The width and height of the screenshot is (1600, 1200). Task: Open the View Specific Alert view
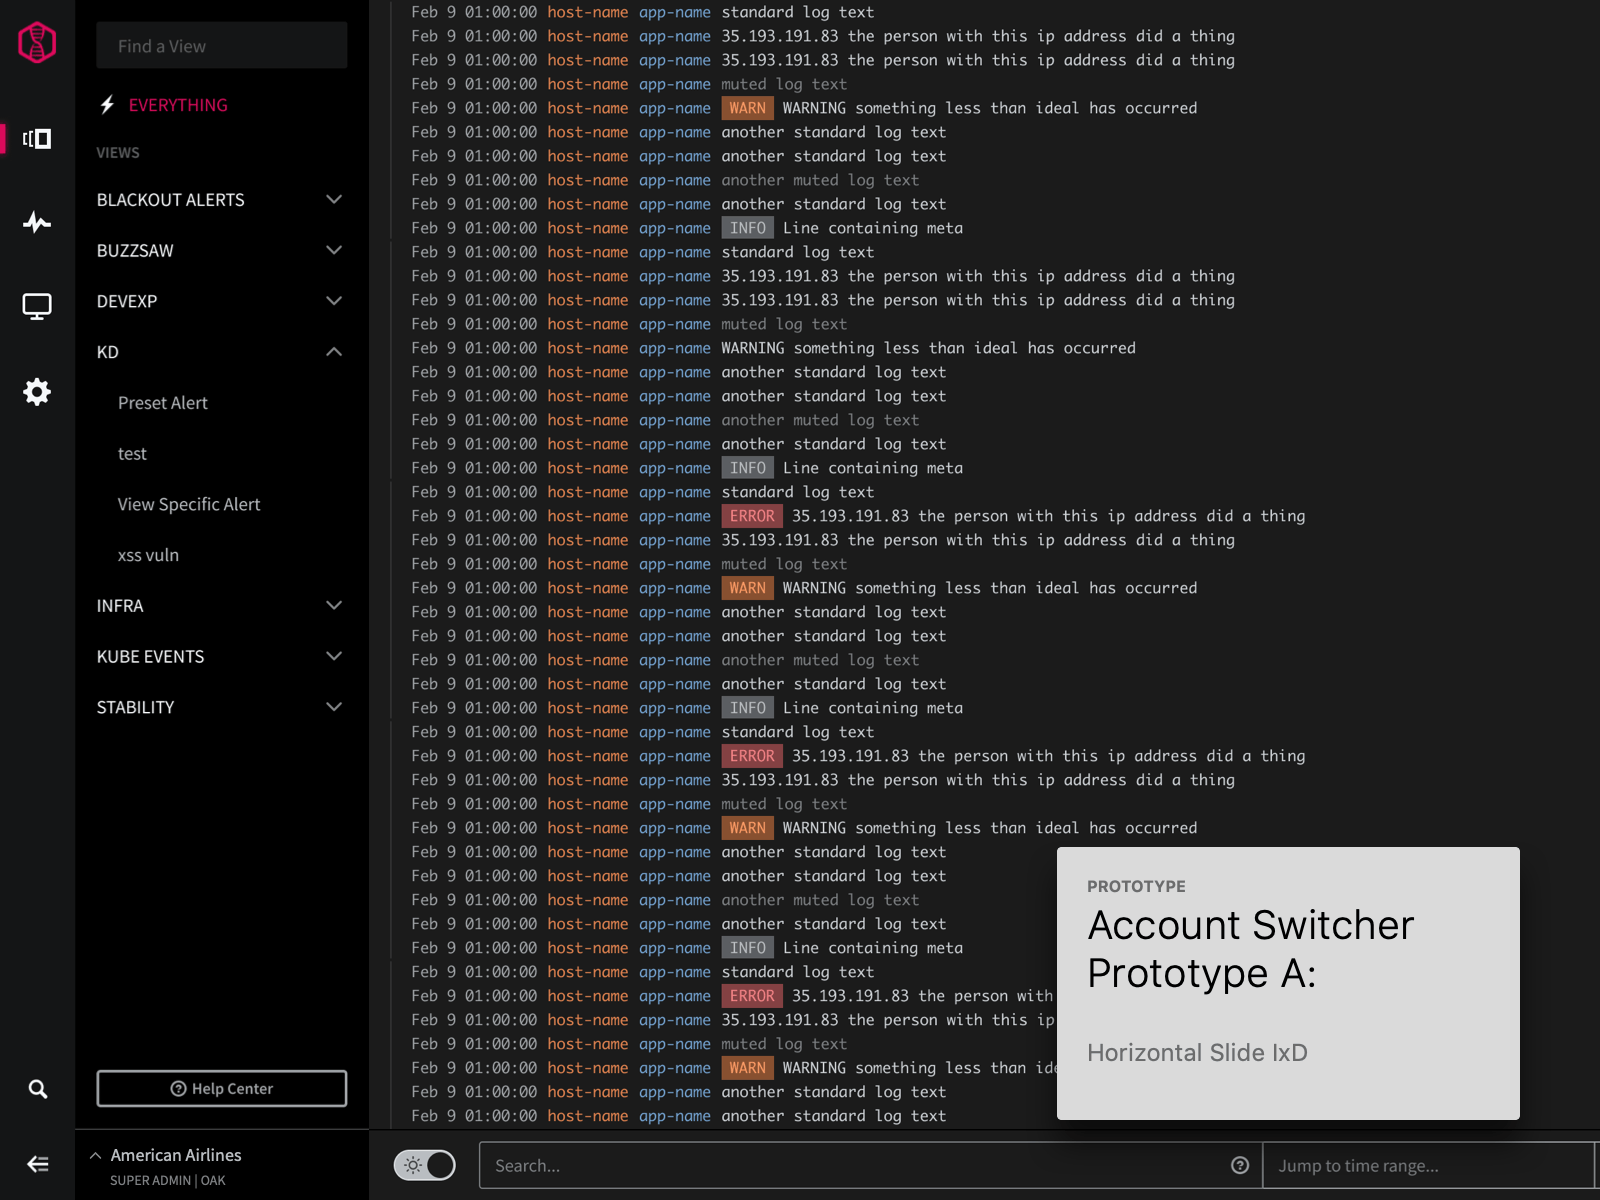(189, 505)
